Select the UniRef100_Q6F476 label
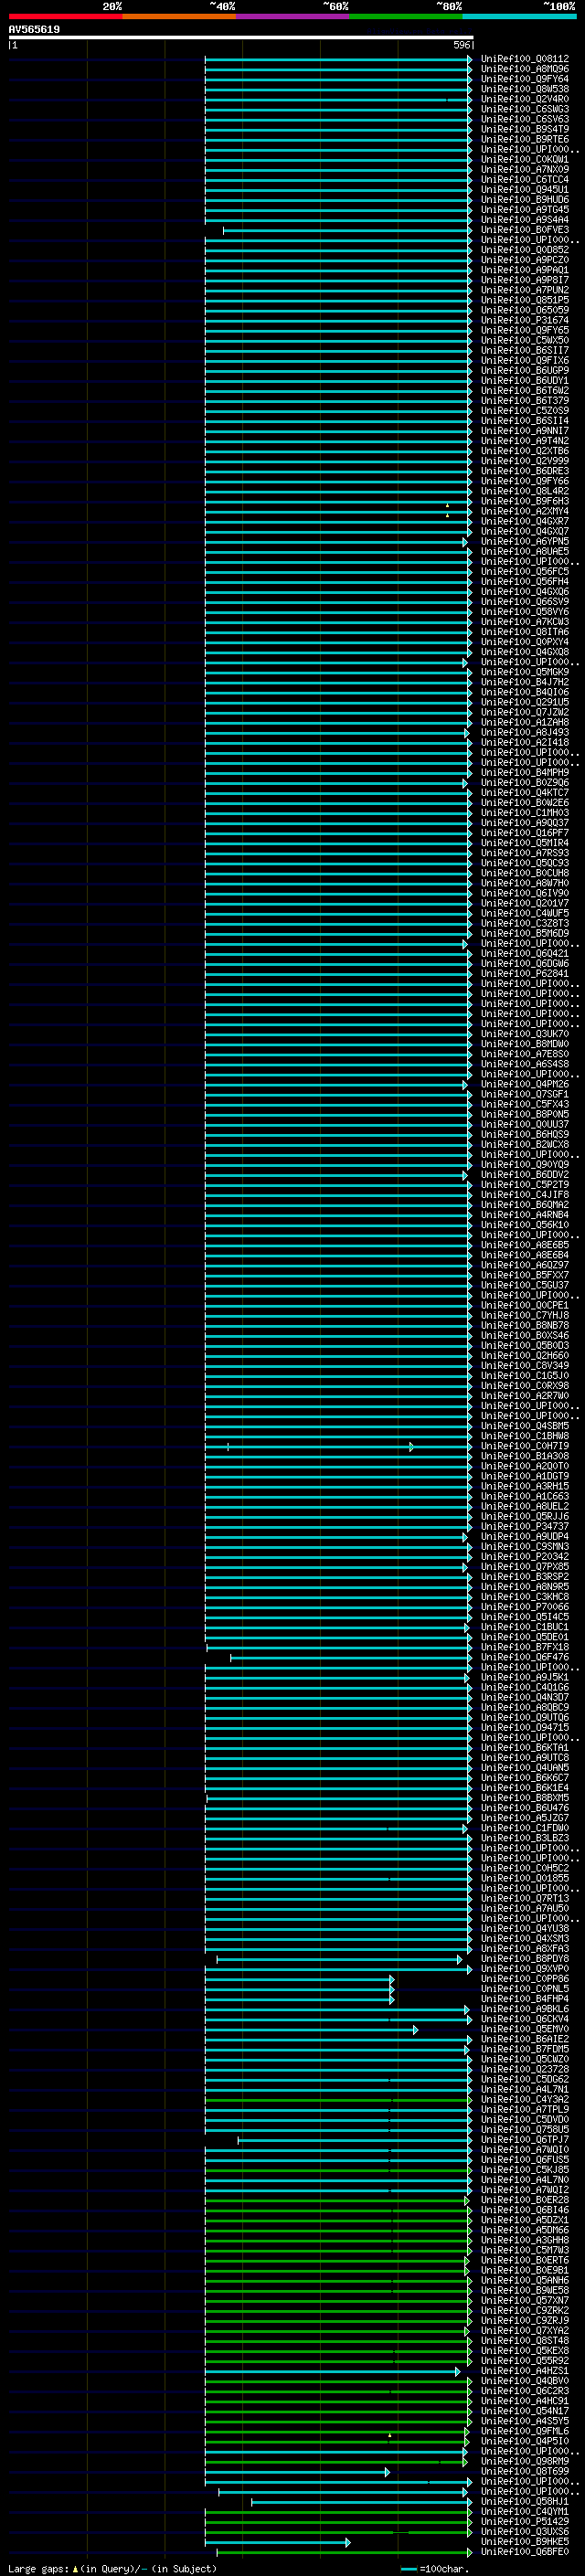This screenshot has width=585, height=2576. (x=525, y=1657)
